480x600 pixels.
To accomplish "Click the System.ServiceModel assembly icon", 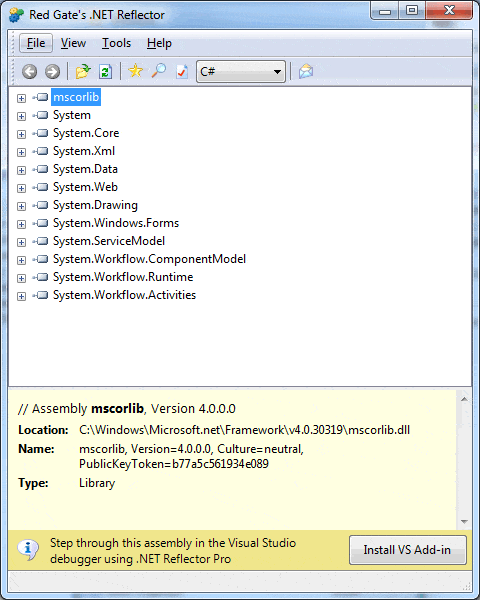I will (41, 241).
